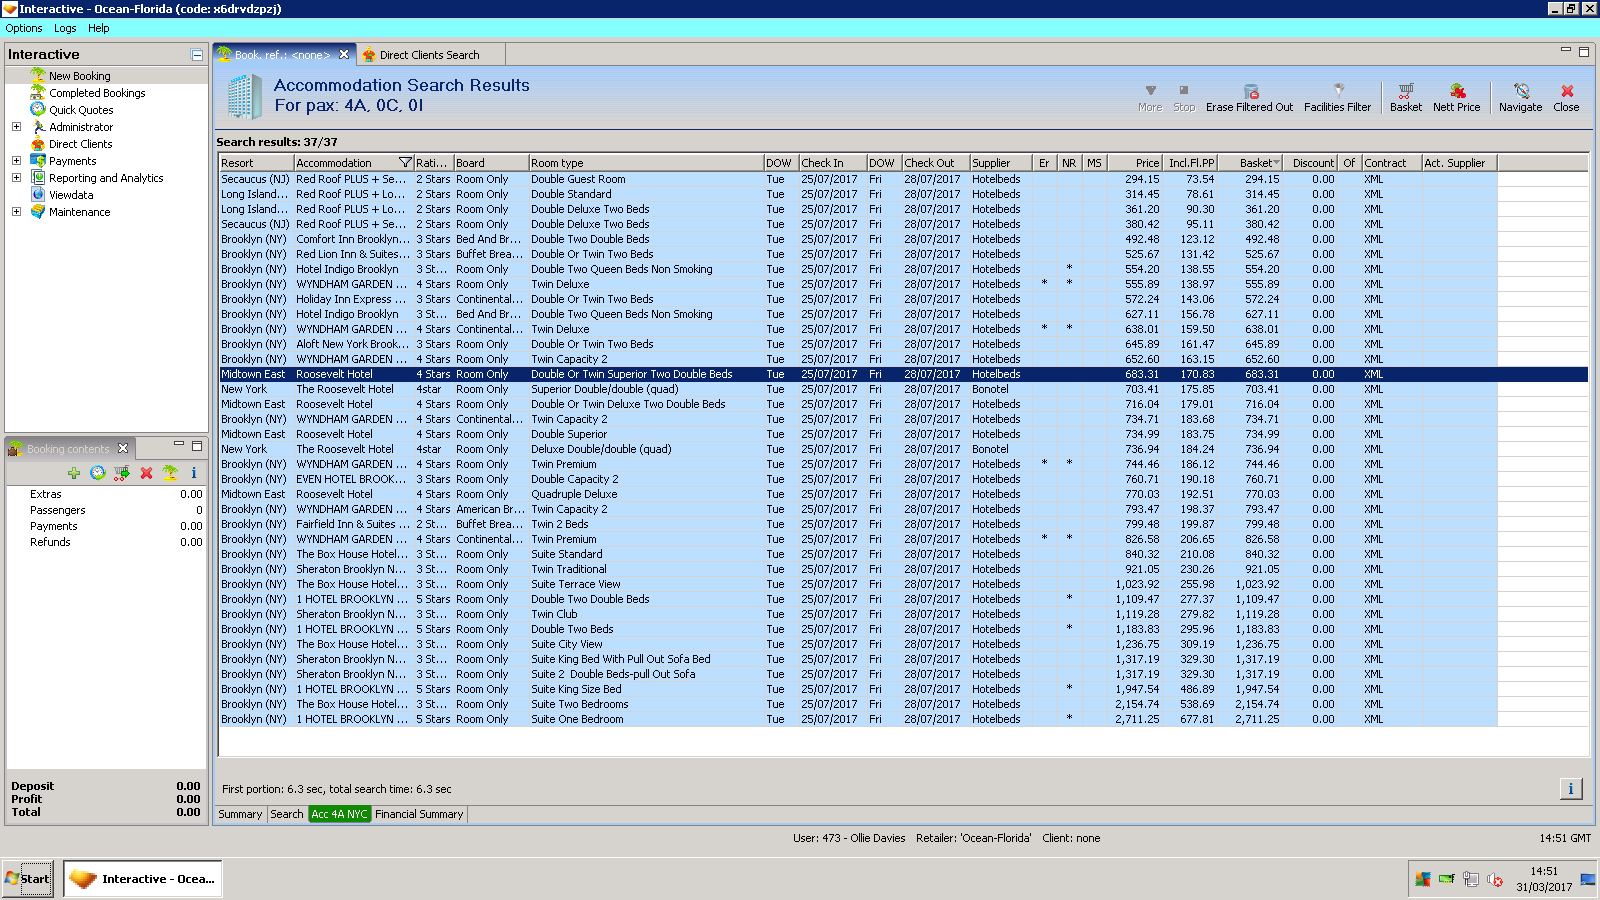The height and width of the screenshot is (900, 1600).
Task: Click the filter icon in Accommodation column header
Action: (405, 163)
